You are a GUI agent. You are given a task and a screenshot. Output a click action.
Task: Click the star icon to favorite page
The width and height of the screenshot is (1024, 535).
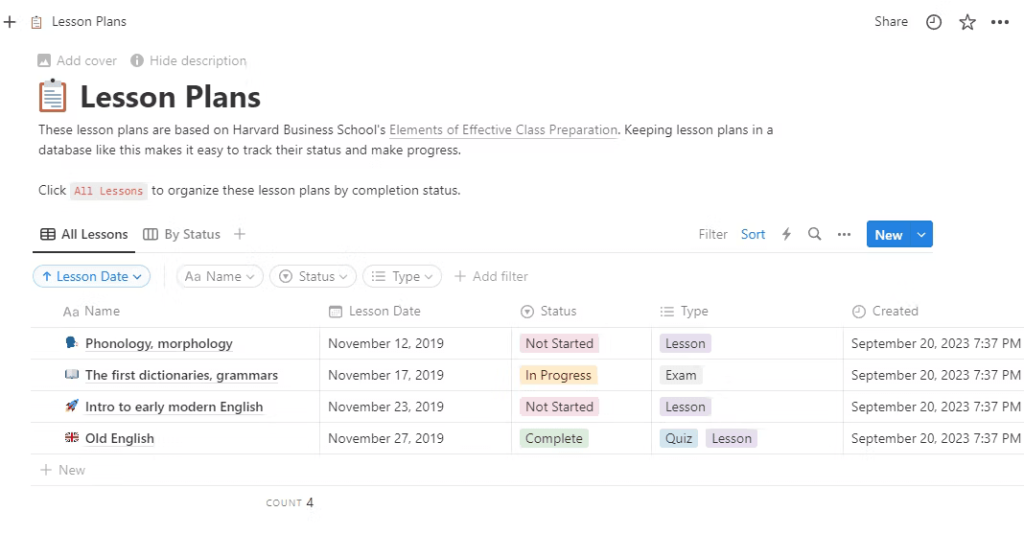pyautogui.click(x=967, y=22)
